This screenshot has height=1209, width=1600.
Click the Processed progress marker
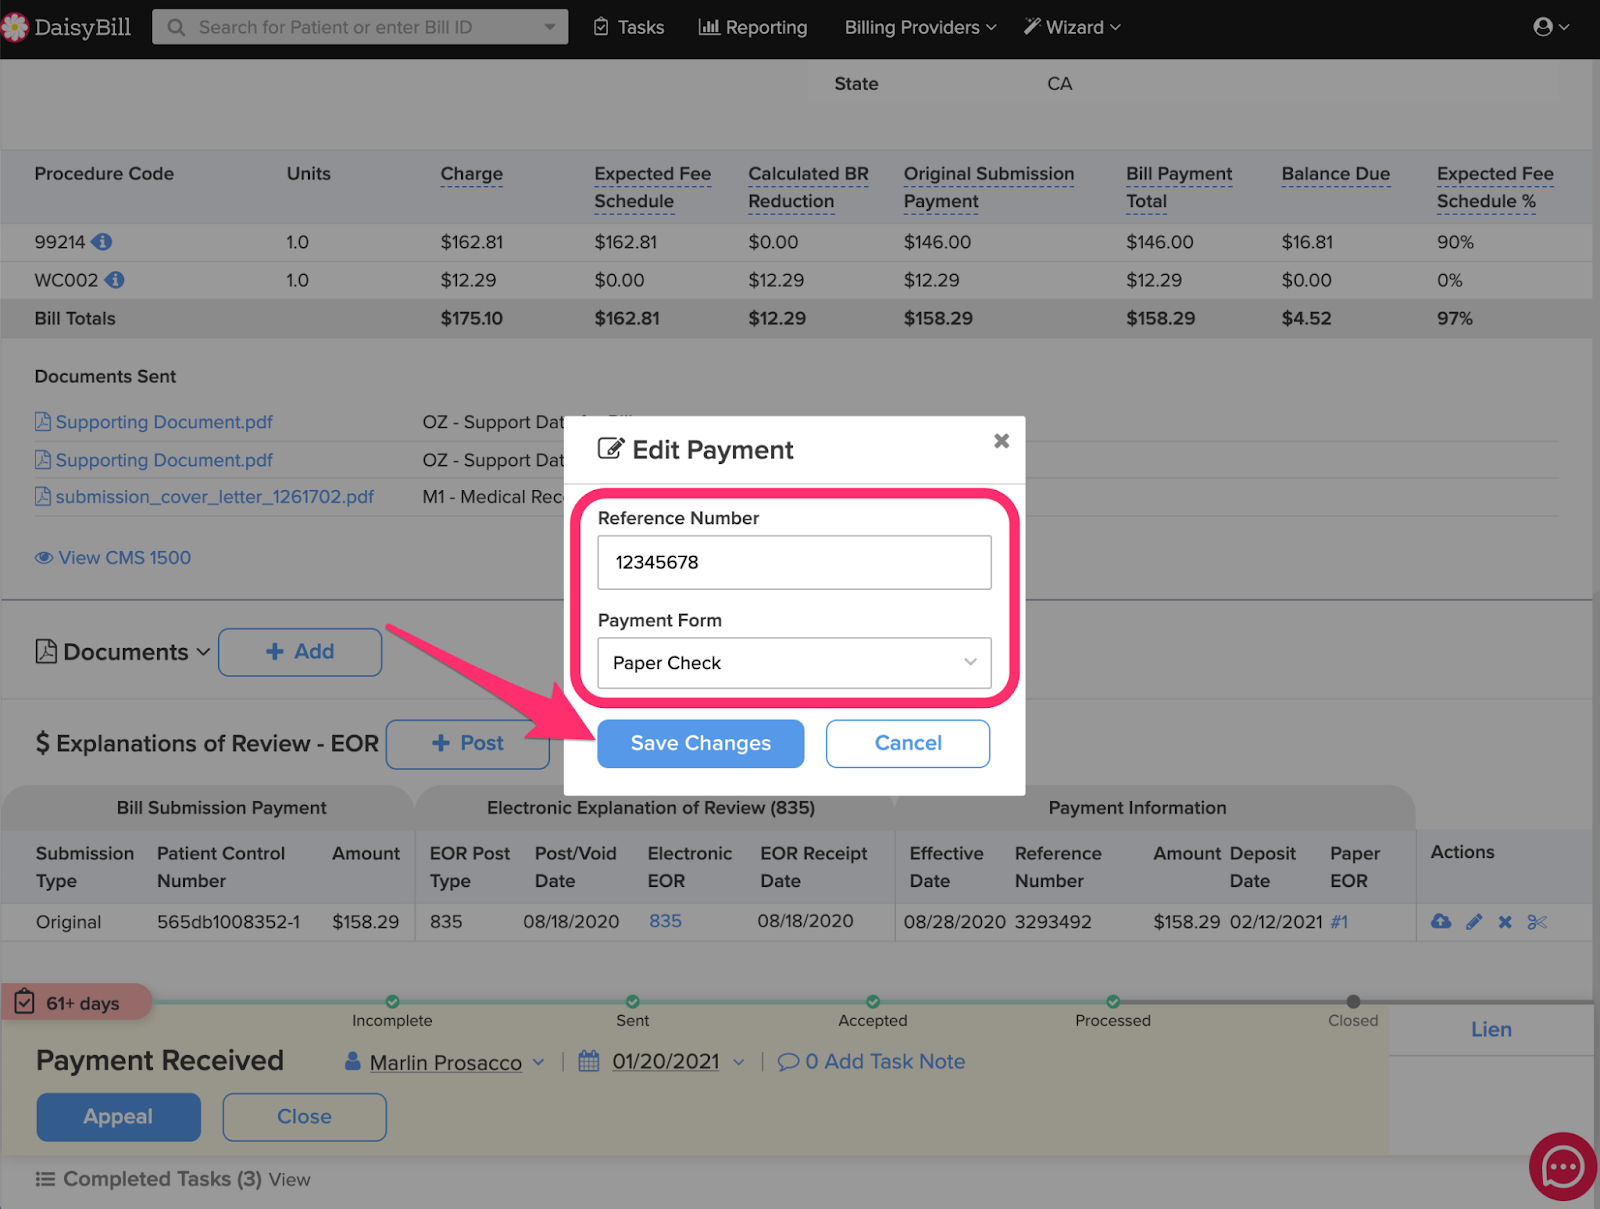(1113, 1002)
